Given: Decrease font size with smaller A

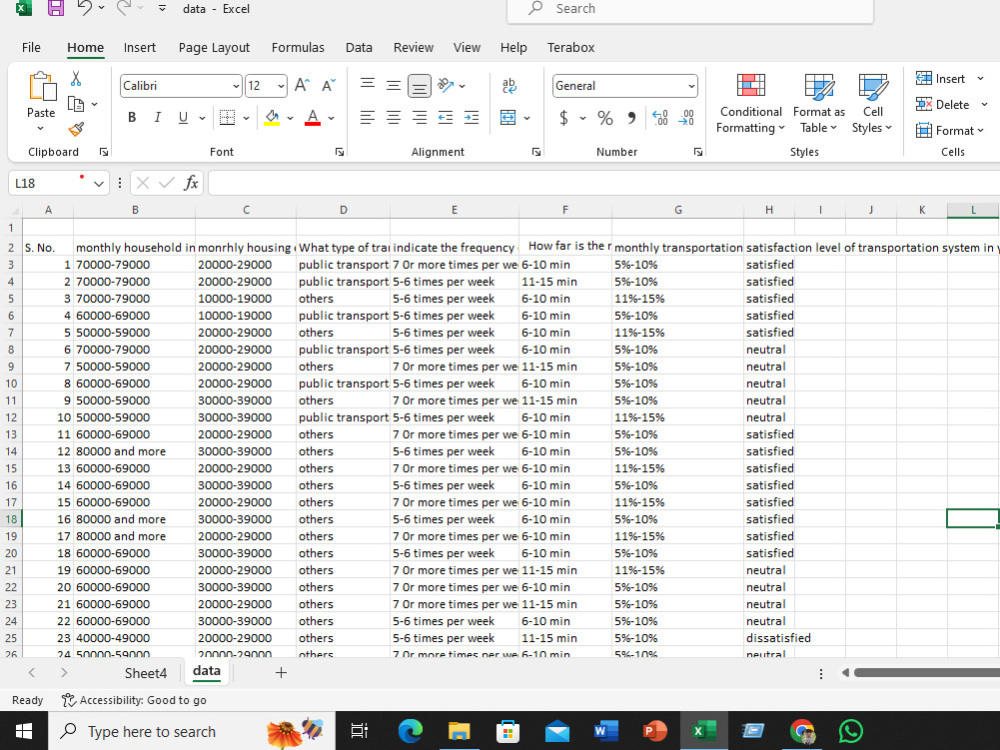Looking at the screenshot, I should tap(328, 85).
